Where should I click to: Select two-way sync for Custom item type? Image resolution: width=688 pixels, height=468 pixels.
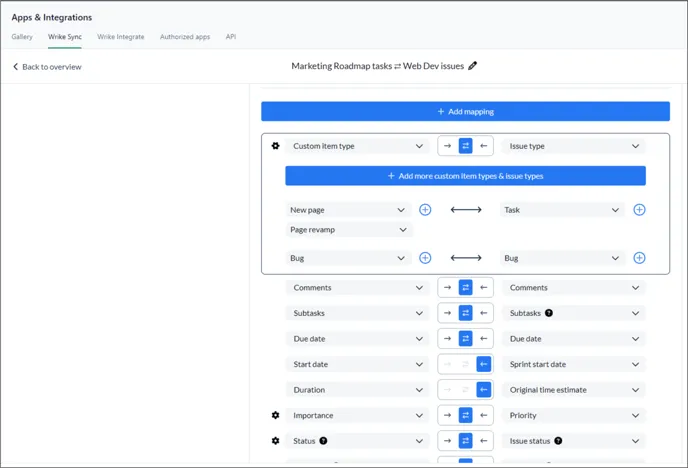pos(466,146)
